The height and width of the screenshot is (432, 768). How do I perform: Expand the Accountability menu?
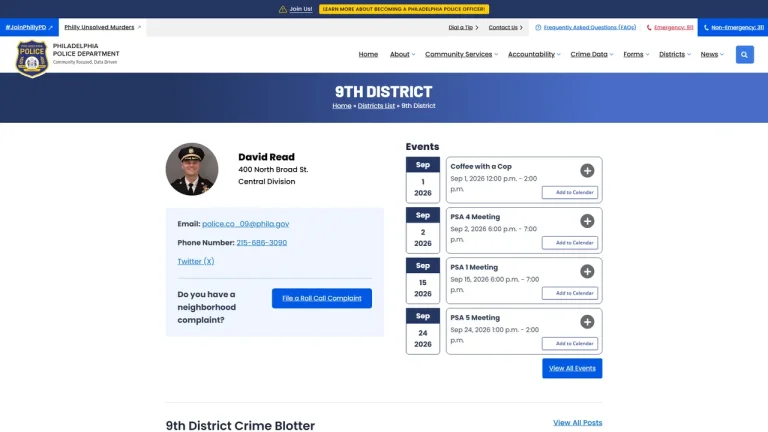534,54
